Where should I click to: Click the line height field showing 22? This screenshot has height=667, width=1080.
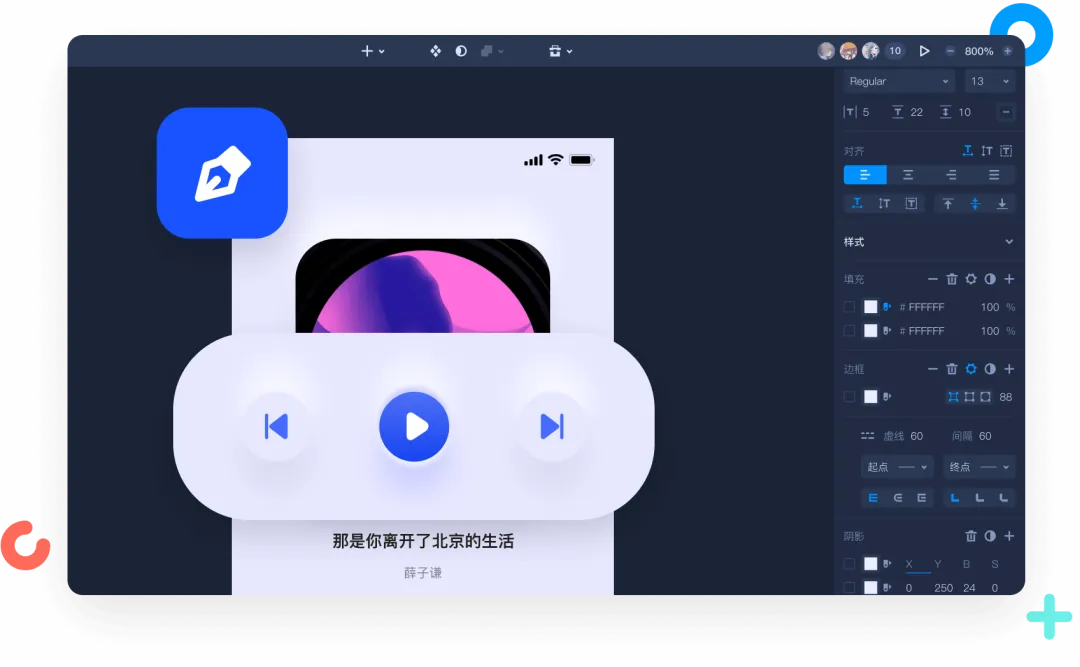coord(908,112)
